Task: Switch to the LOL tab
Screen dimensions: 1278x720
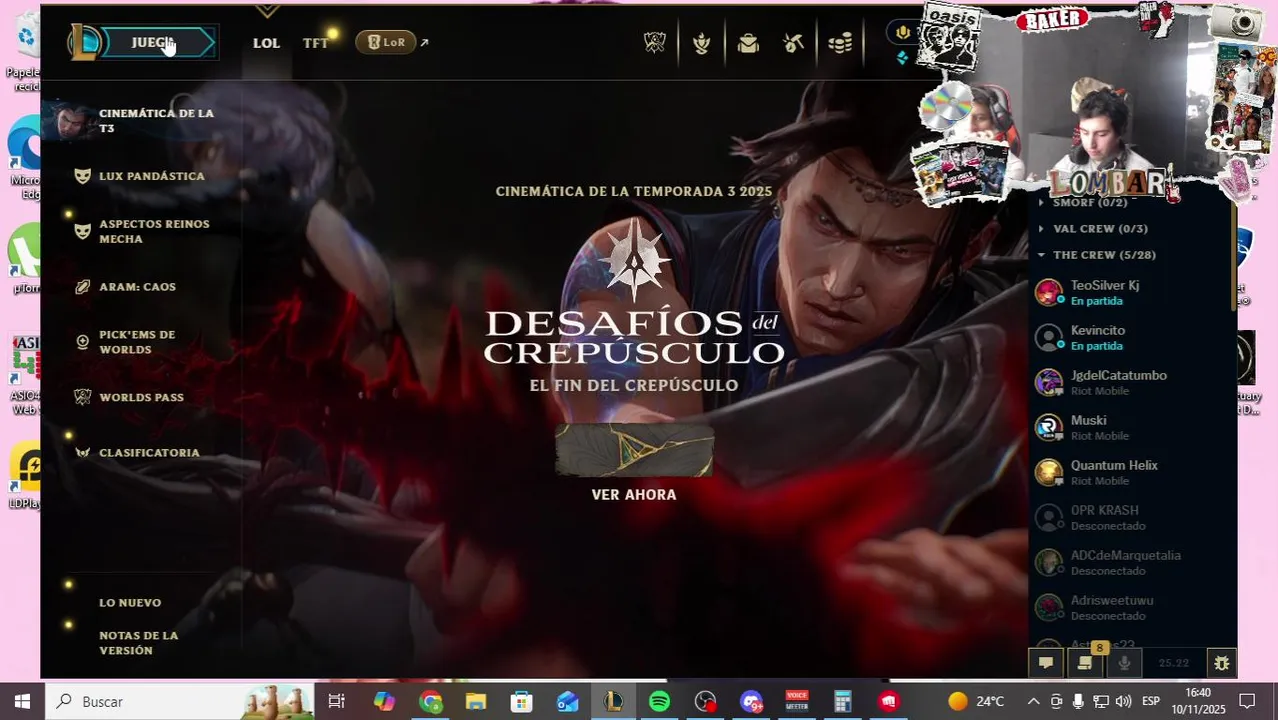Action: click(266, 43)
